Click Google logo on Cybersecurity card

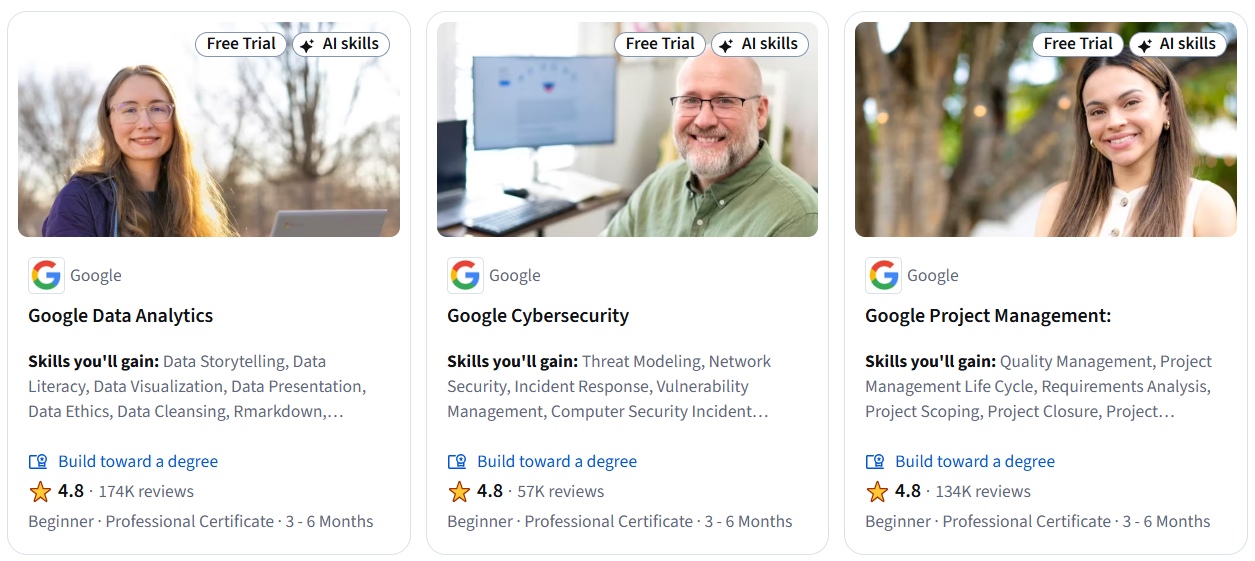465,275
